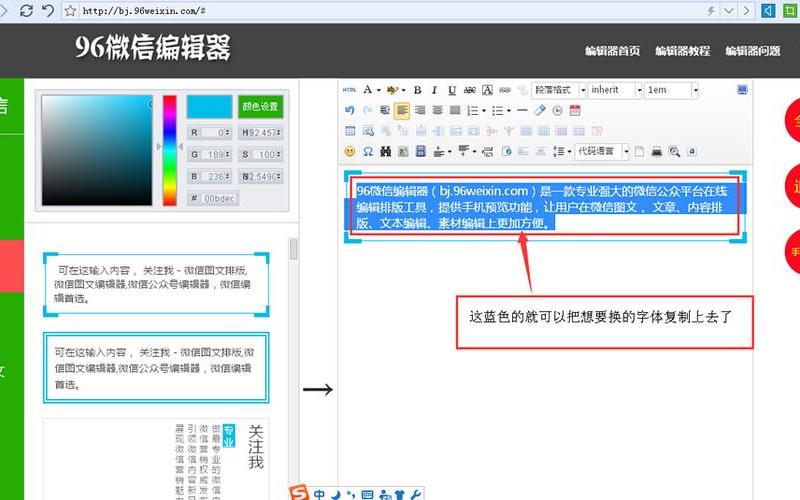Click the print icon in bottom row

tap(657, 152)
